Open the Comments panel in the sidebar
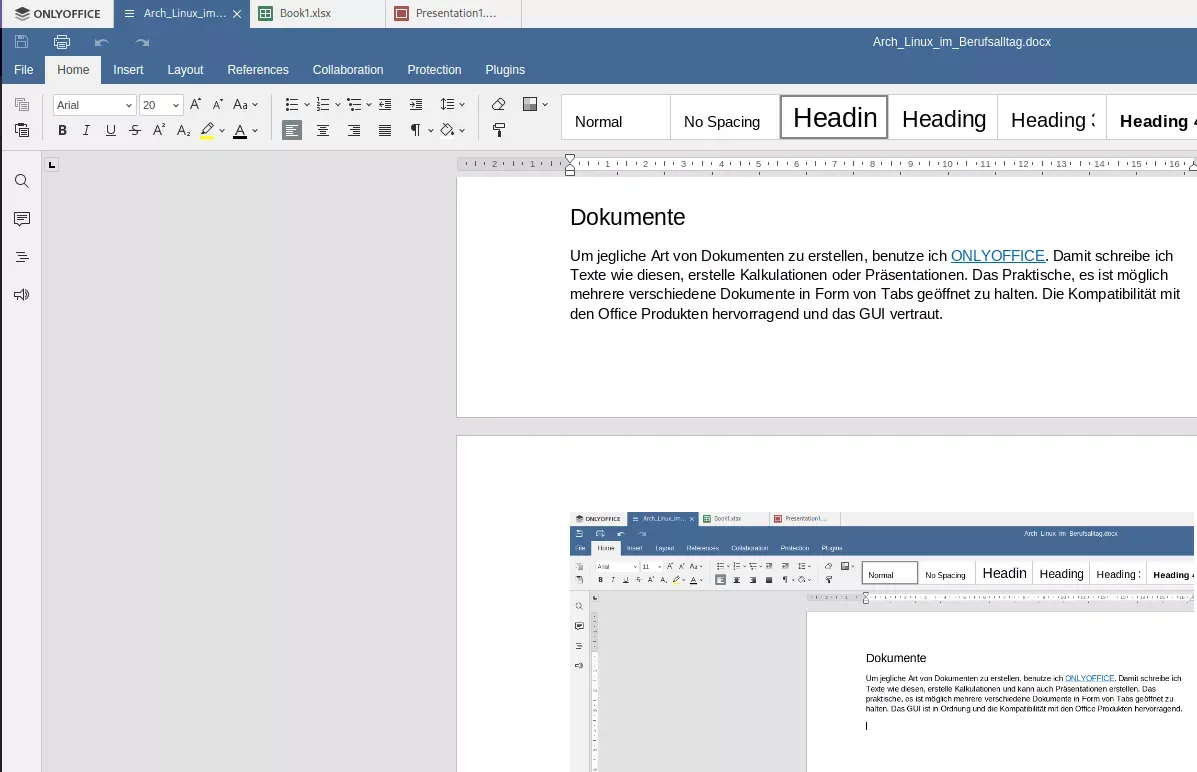 pyautogui.click(x=21, y=219)
